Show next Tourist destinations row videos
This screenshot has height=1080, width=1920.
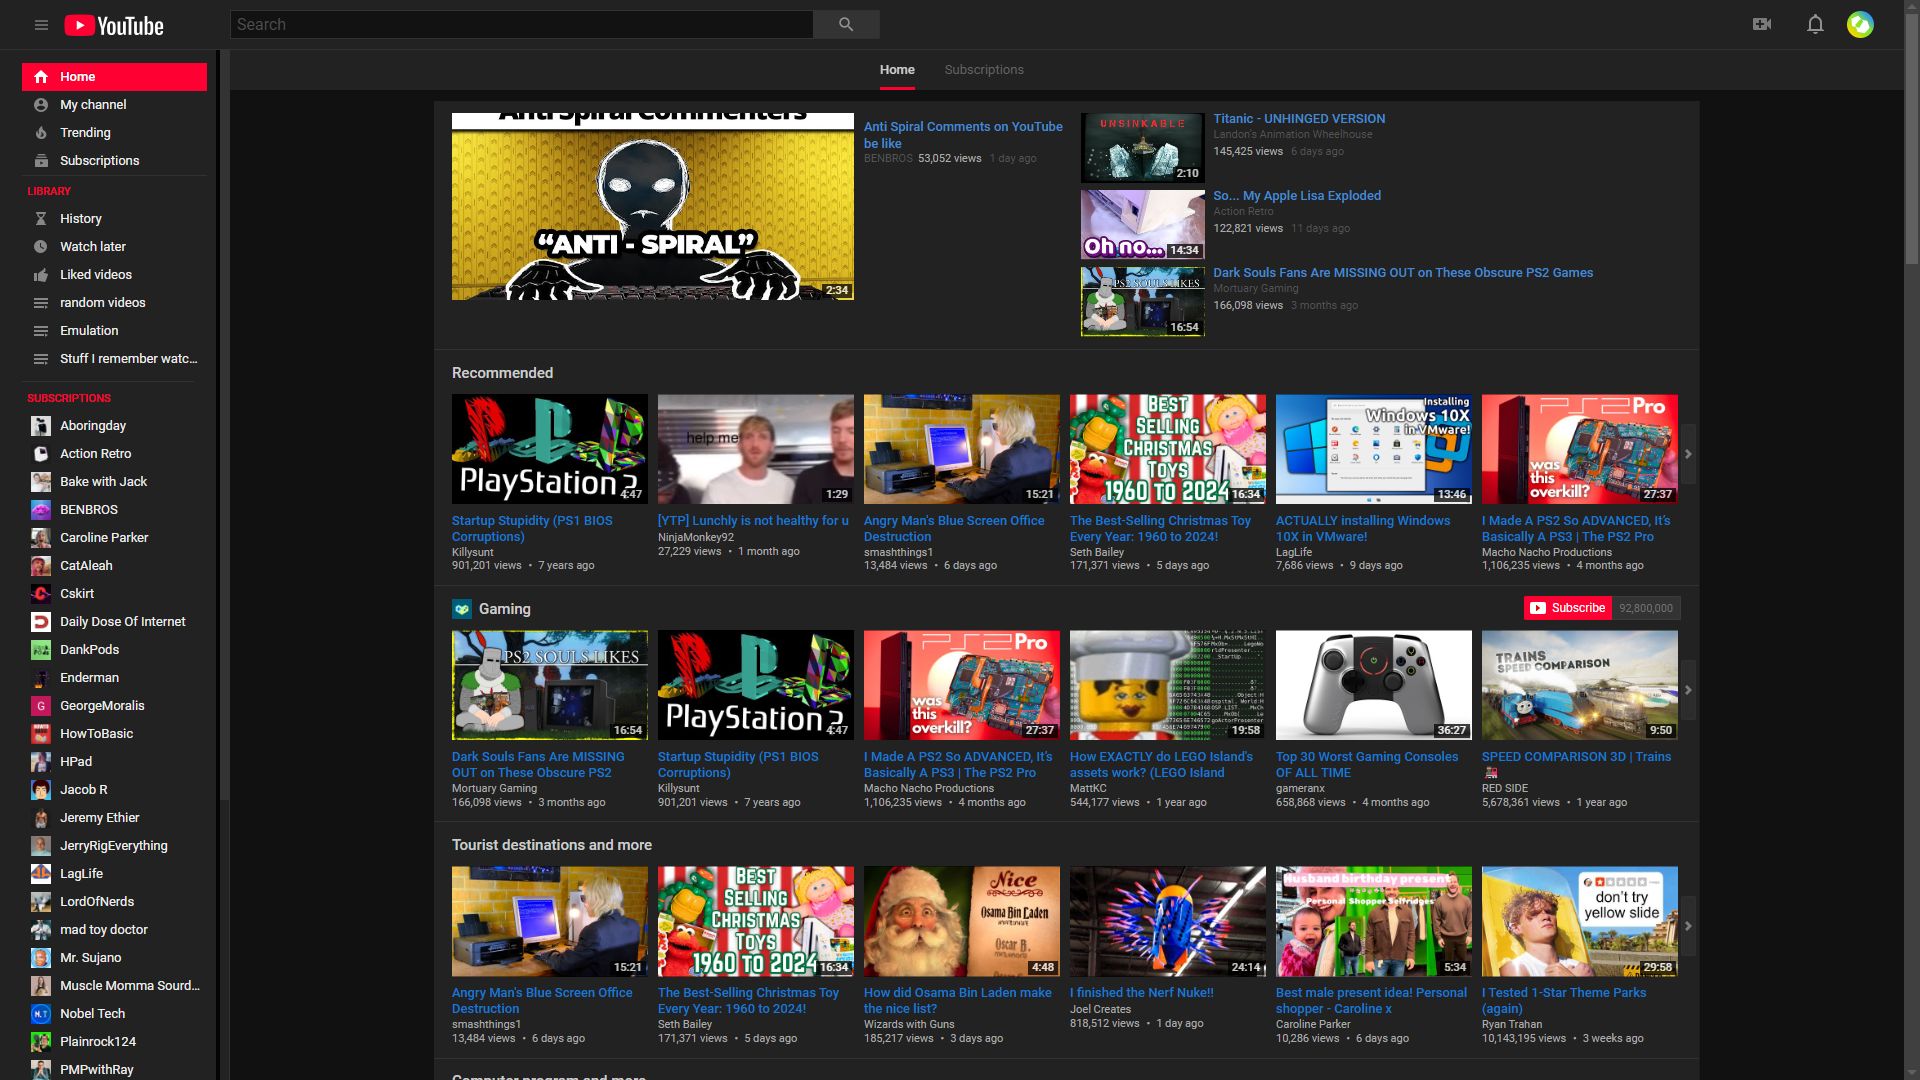pos(1688,926)
